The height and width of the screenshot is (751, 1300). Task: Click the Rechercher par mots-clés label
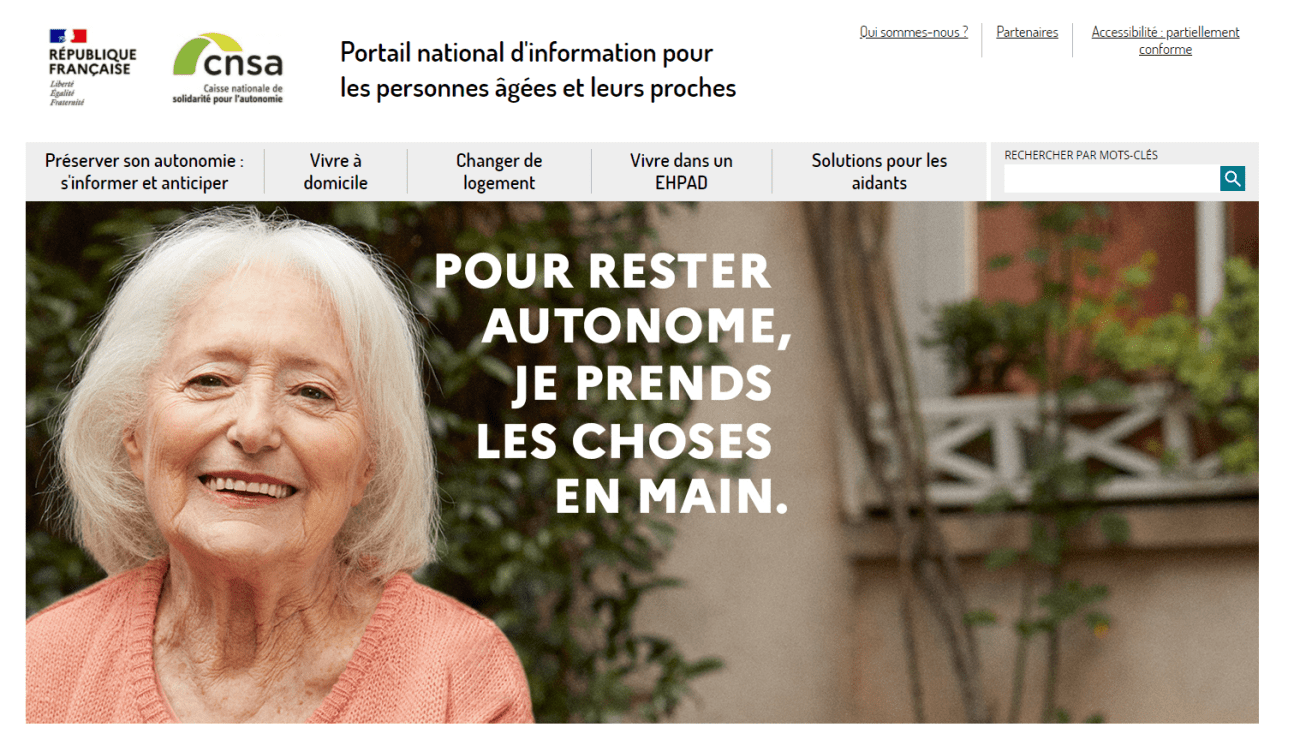pos(1081,155)
